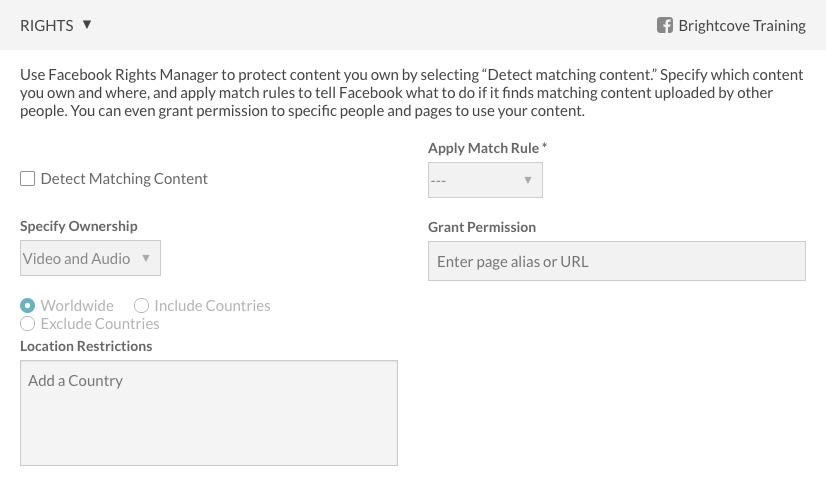Select the Worldwide radio button
826x478 pixels.
point(28,306)
